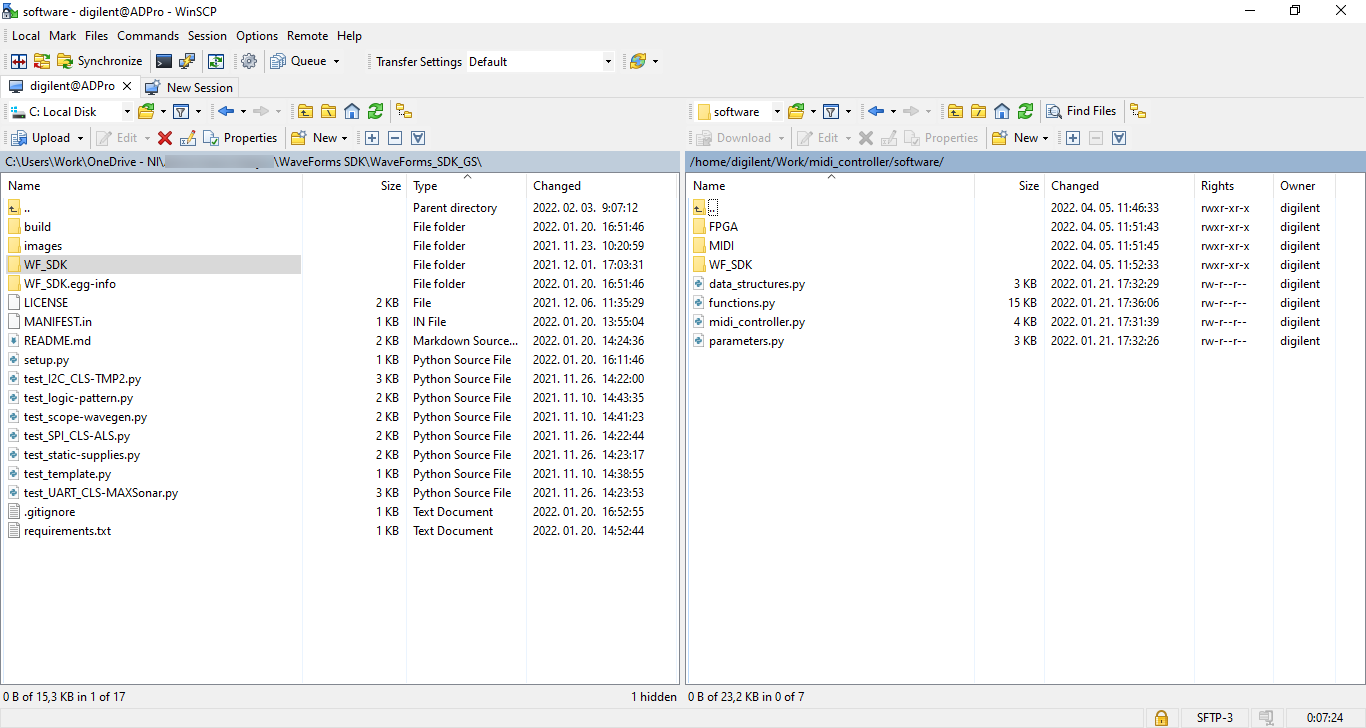Click the '1 hidden' status bar text

654,697
